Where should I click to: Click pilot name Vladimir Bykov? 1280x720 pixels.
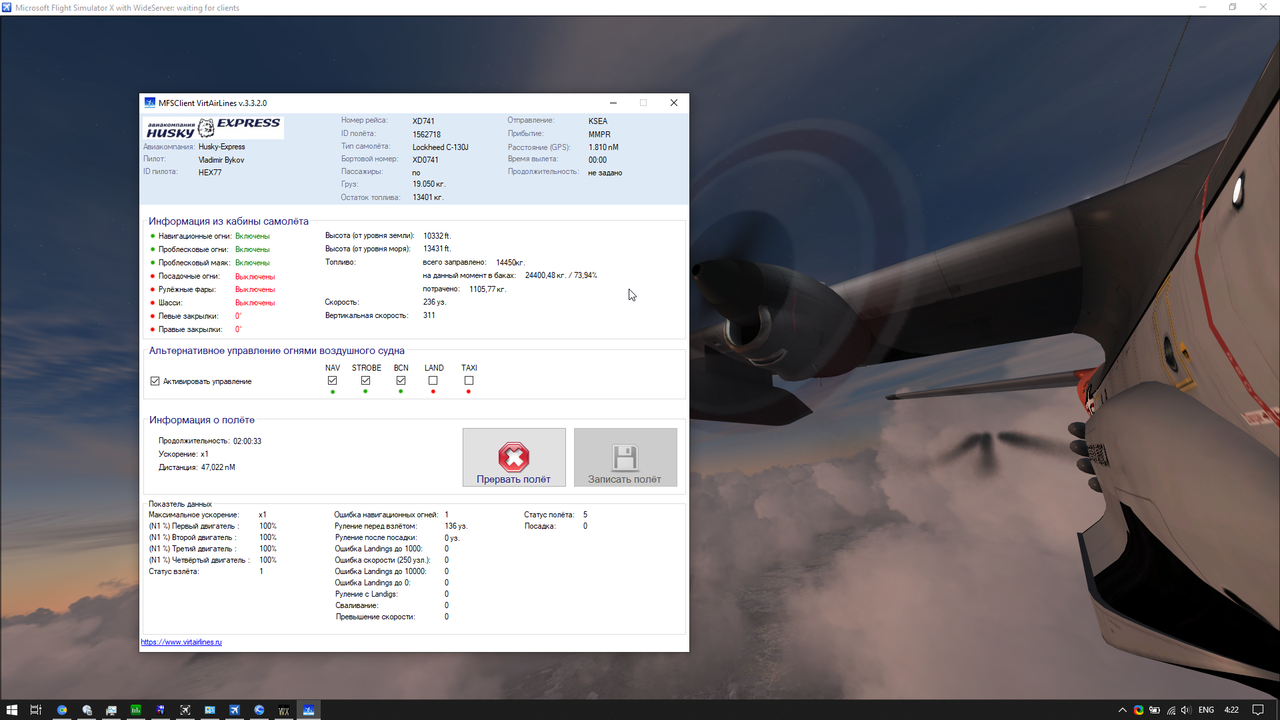coord(221,160)
